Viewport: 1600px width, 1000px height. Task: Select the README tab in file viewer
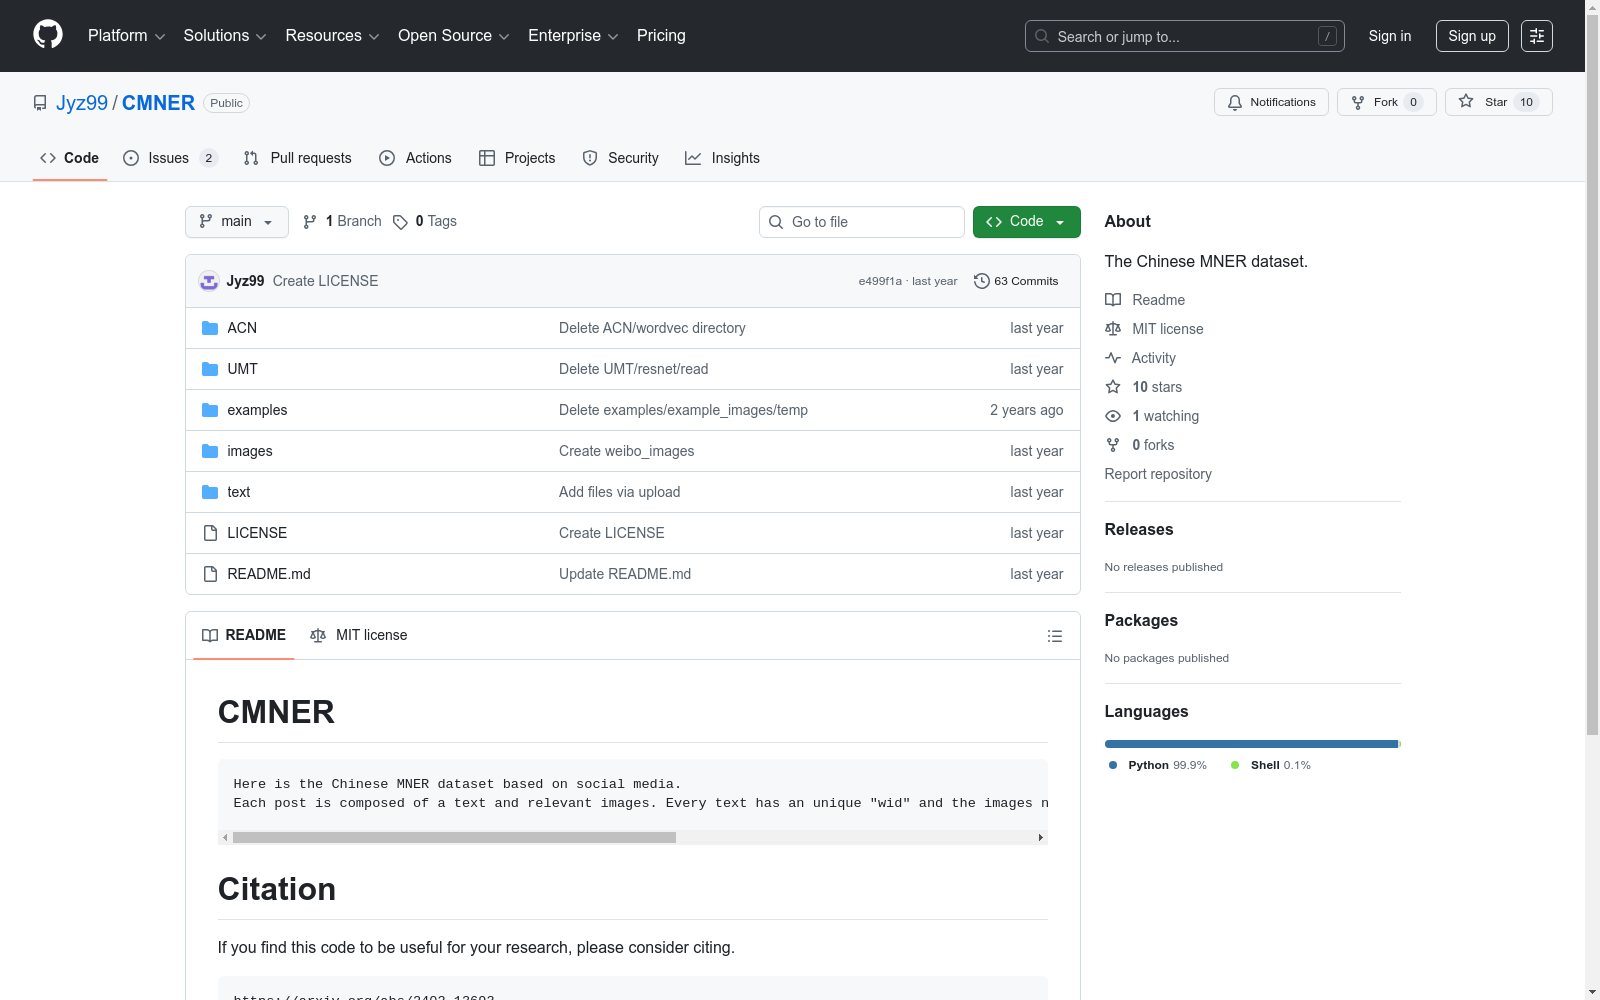click(x=244, y=635)
